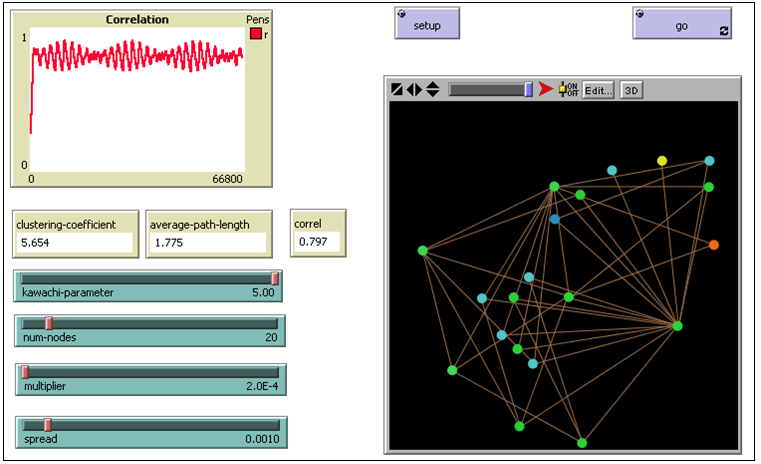Click the diagonal resize icon in view toolbar
The image size is (761, 464).
[397, 89]
